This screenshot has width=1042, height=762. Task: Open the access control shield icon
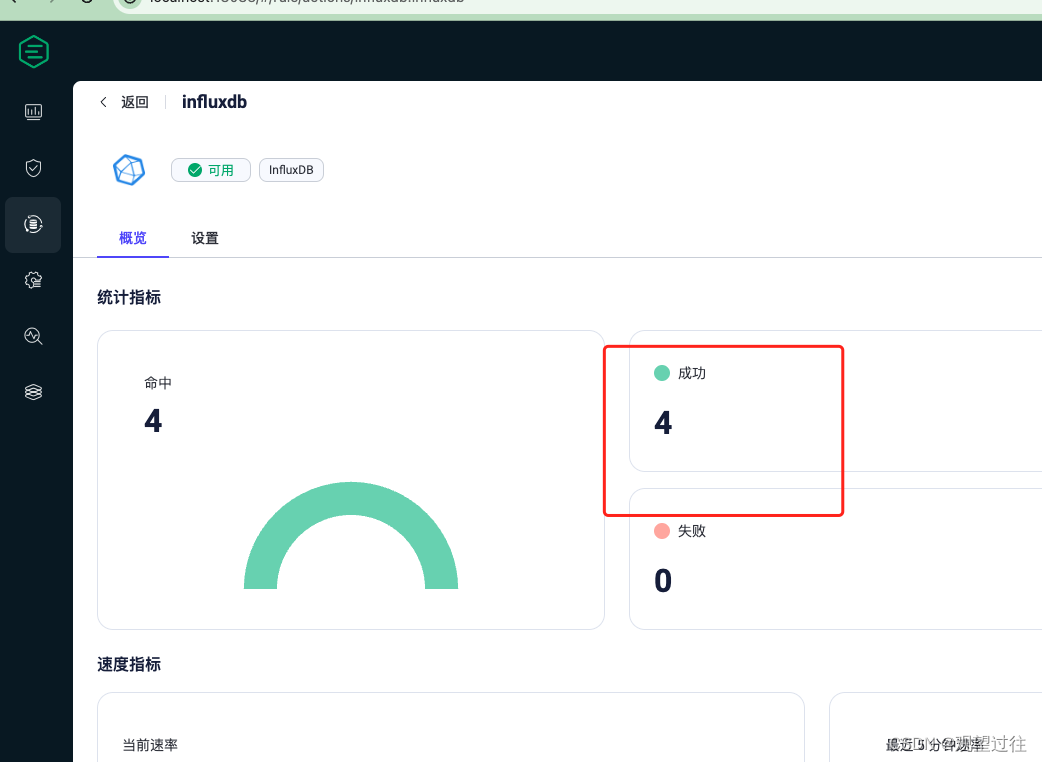[x=33, y=168]
